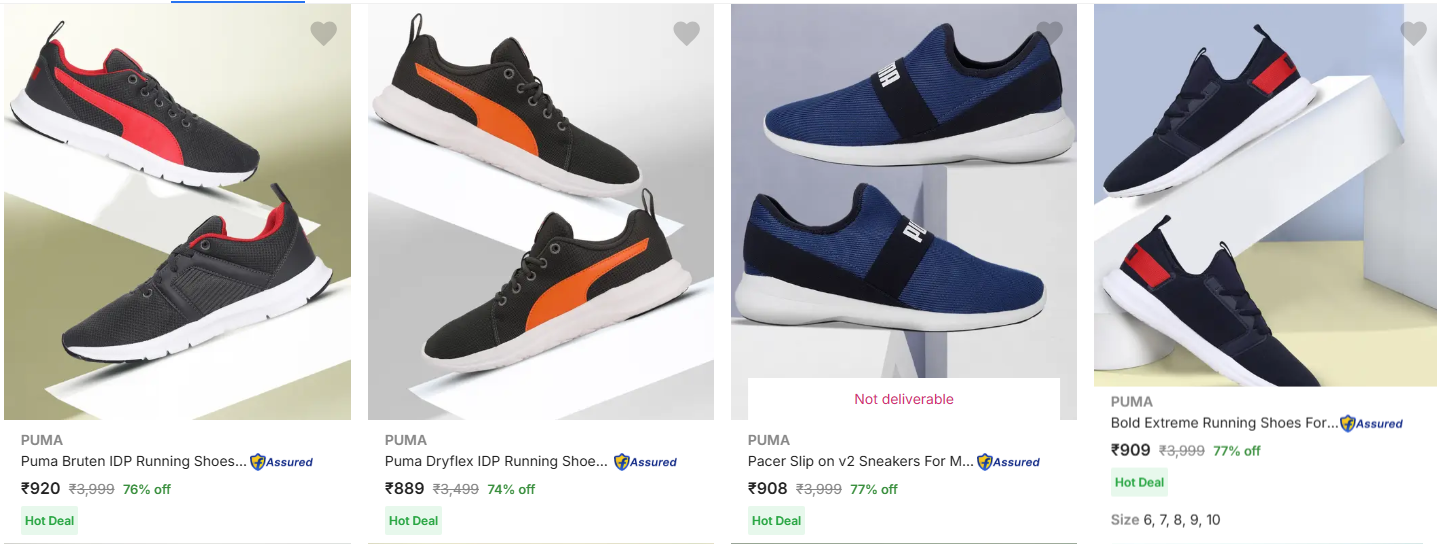
Task: Click the navy Bold Extreme shoe image
Action: (x=1265, y=195)
